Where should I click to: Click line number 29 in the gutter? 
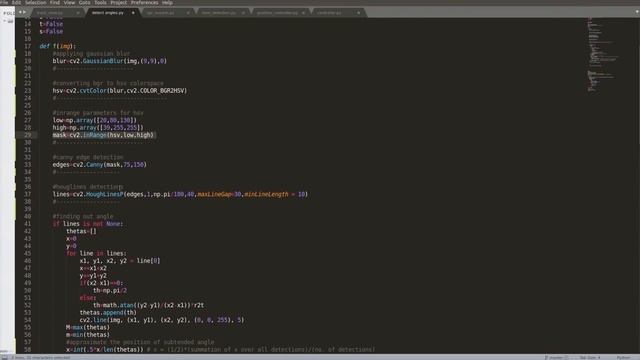tap(27, 135)
